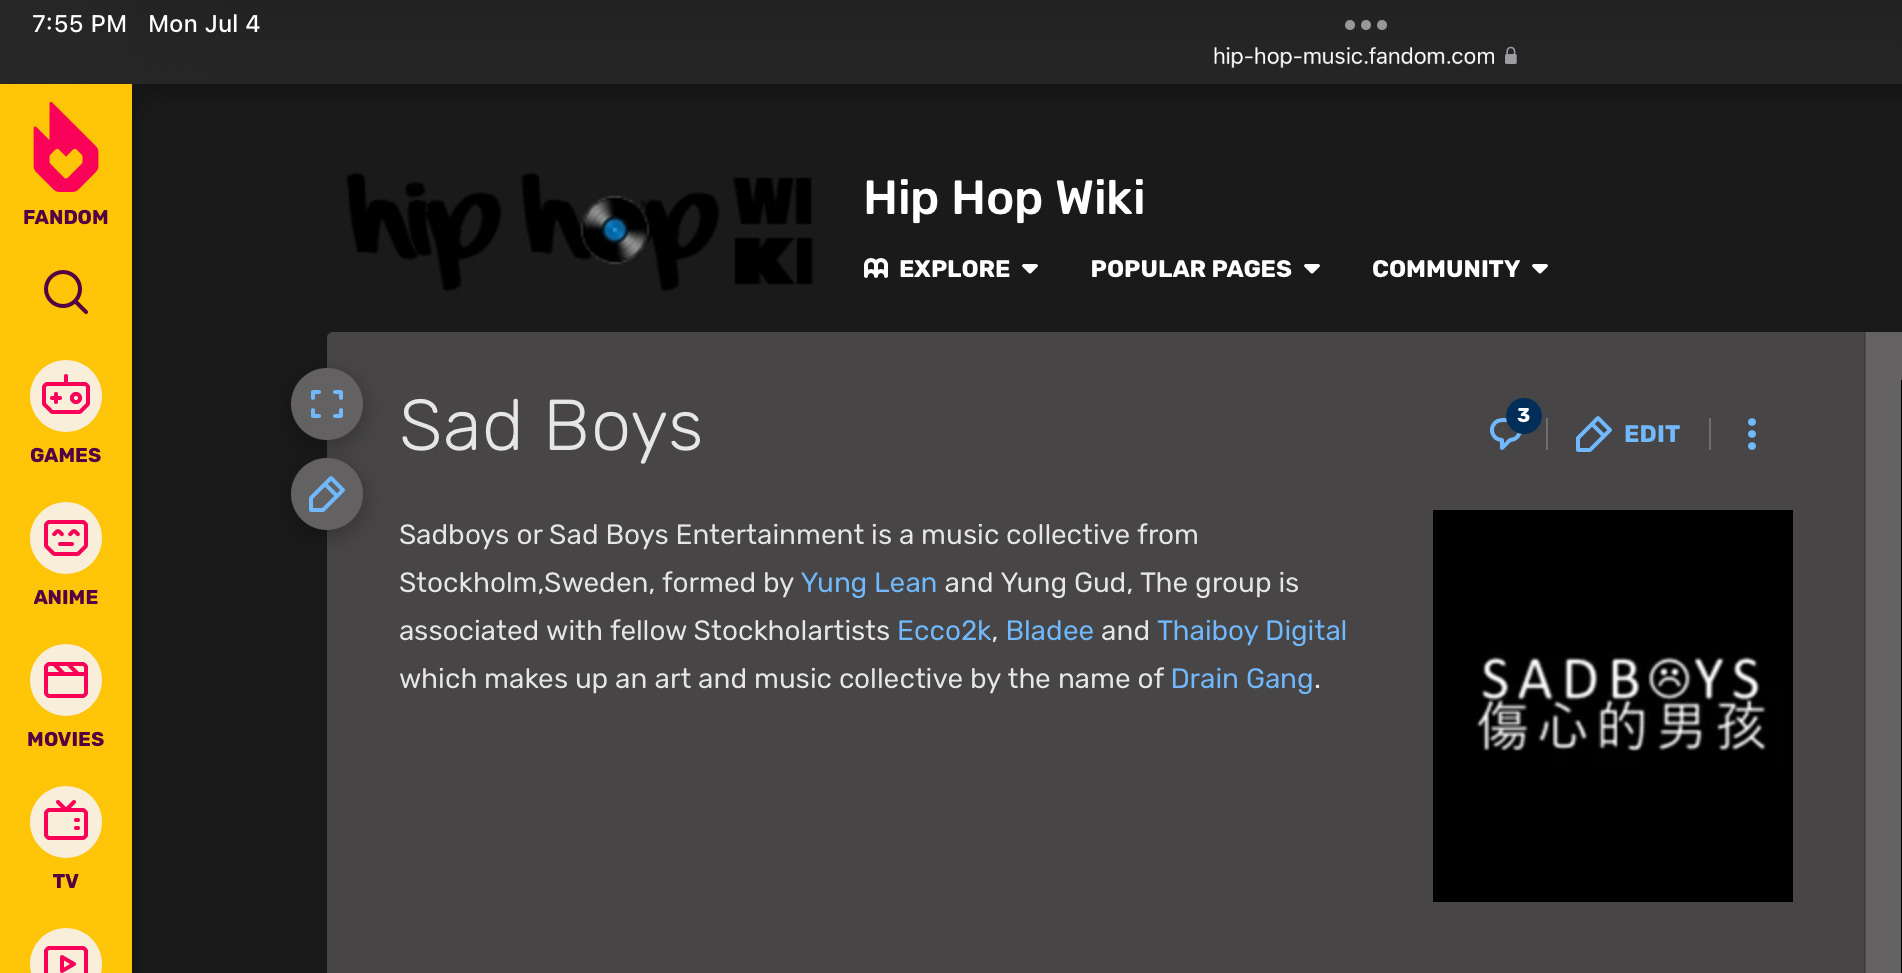Viewport: 1902px width, 973px height.
Task: Open the more actions vertical dots menu
Action: [1752, 434]
